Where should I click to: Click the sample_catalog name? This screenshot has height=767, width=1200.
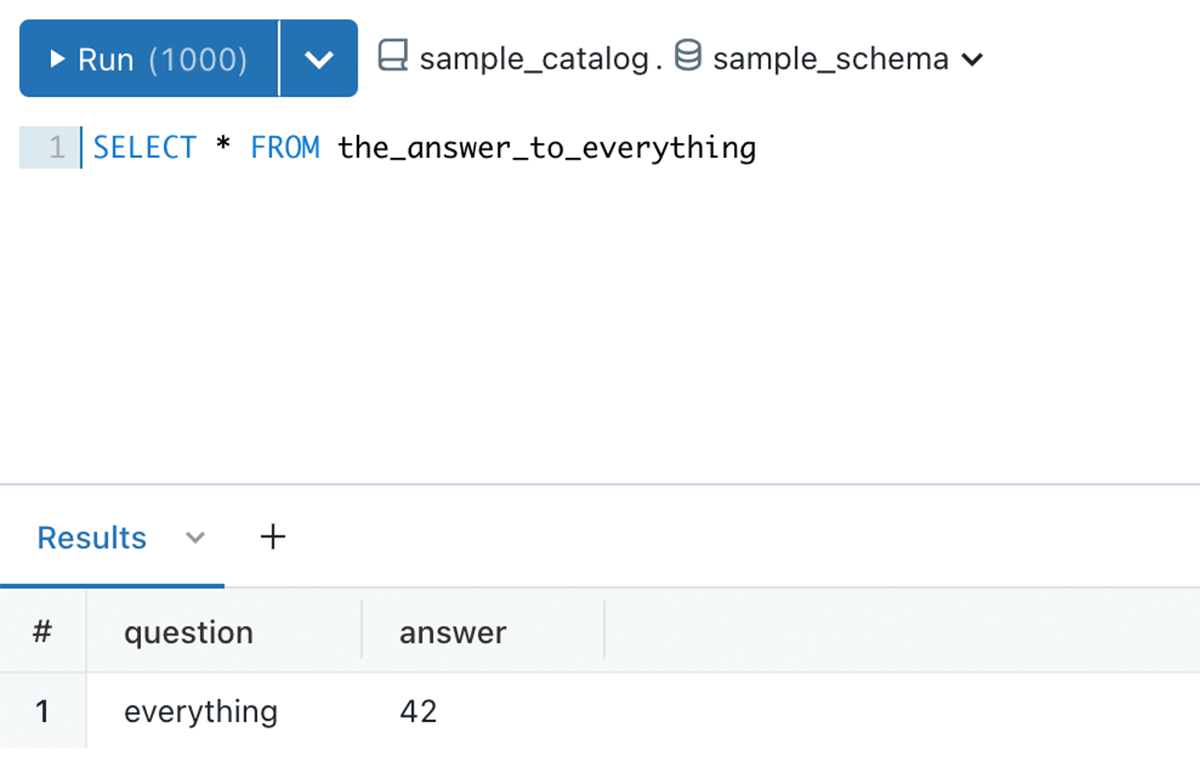point(534,59)
